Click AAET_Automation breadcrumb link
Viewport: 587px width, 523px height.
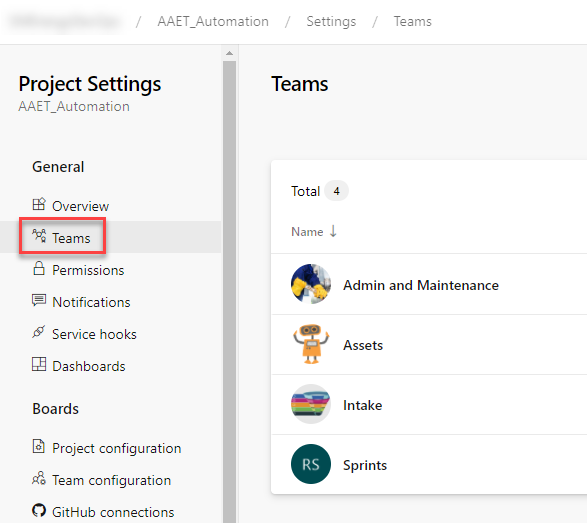point(213,21)
